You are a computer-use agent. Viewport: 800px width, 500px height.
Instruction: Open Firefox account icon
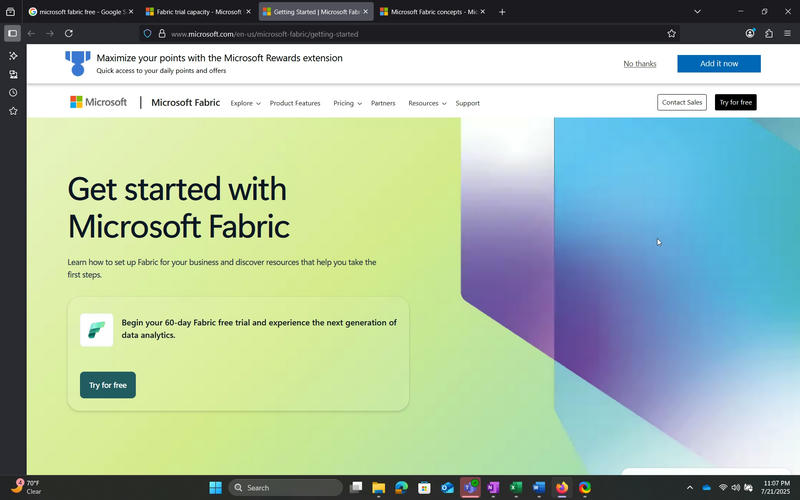pyautogui.click(x=750, y=34)
